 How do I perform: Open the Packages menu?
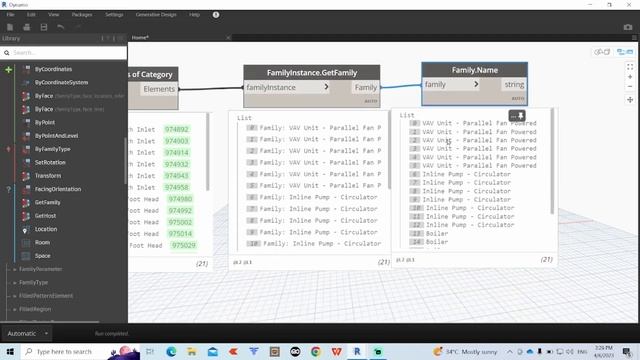tap(82, 15)
